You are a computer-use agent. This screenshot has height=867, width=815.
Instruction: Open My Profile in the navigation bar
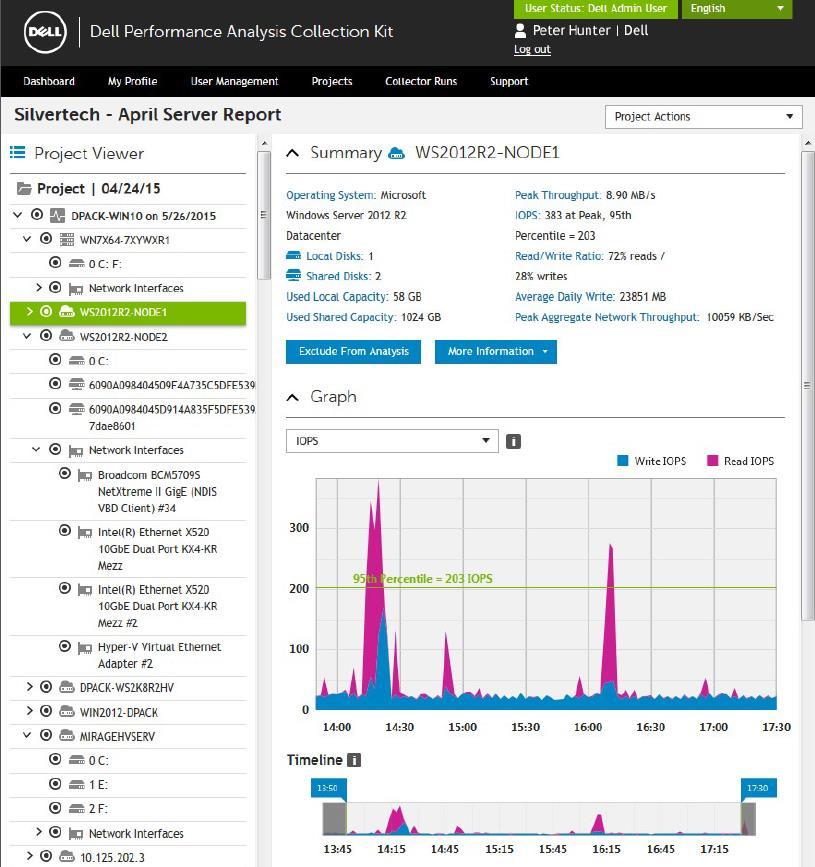133,81
